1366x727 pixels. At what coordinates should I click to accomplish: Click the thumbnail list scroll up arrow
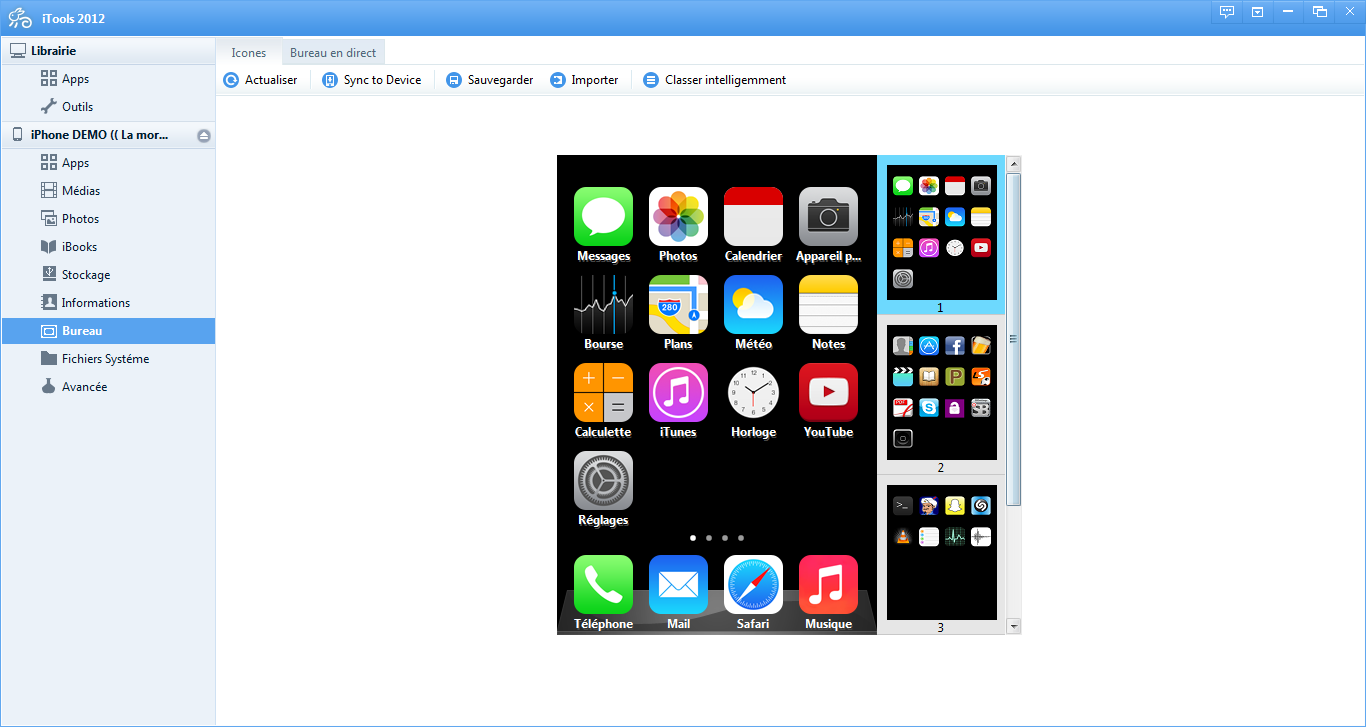tap(1014, 163)
